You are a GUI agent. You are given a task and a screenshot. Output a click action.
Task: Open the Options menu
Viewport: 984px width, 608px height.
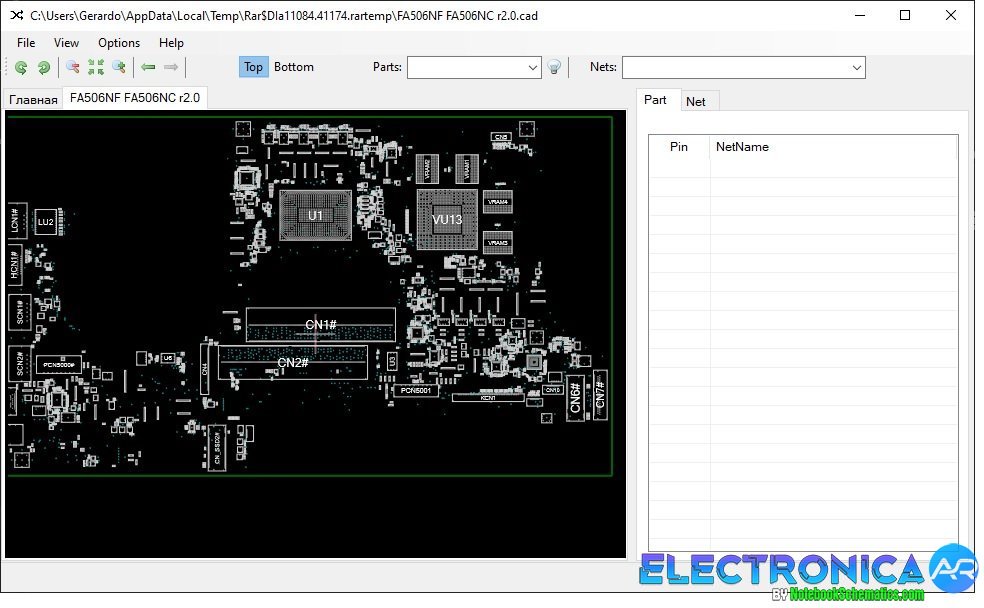[x=119, y=43]
